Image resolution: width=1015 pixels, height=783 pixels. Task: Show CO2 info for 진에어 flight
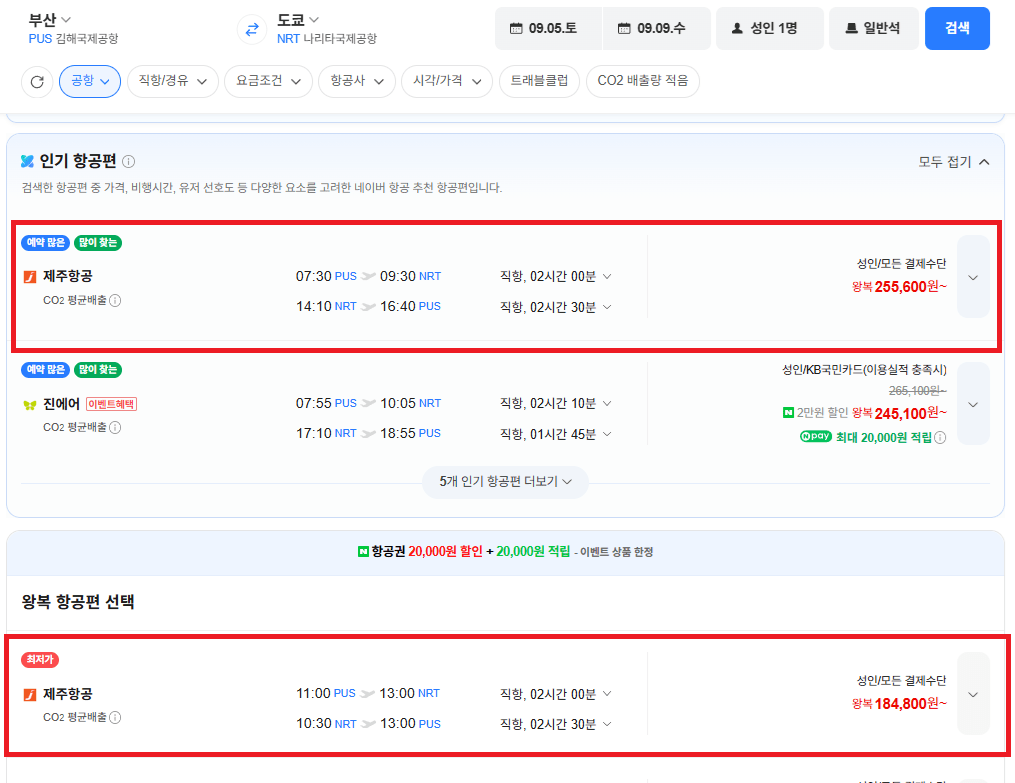115,427
